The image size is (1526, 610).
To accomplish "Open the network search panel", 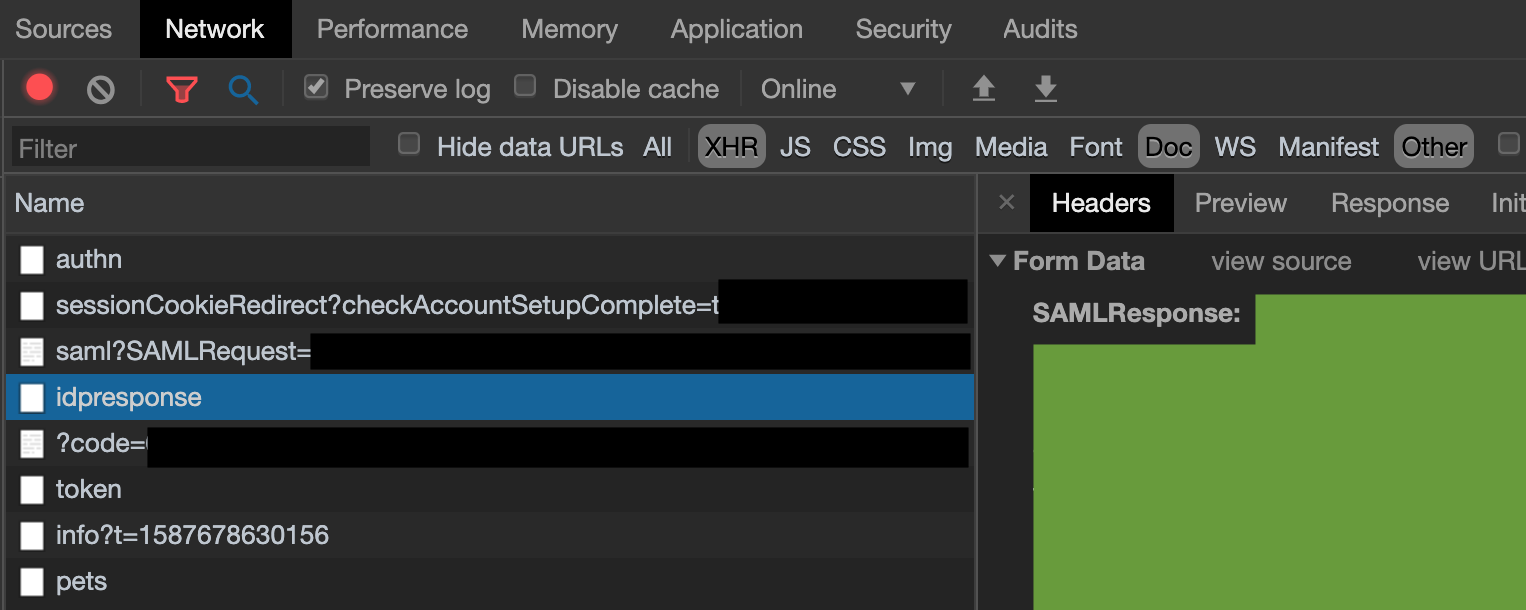I will tap(240, 88).
